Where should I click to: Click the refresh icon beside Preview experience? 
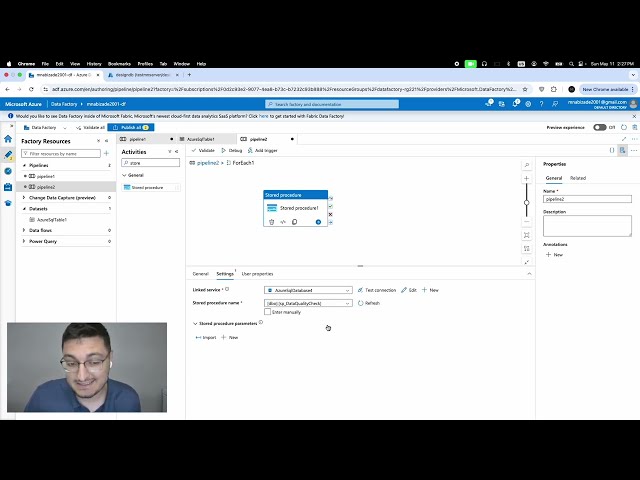pyautogui.click(x=624, y=127)
